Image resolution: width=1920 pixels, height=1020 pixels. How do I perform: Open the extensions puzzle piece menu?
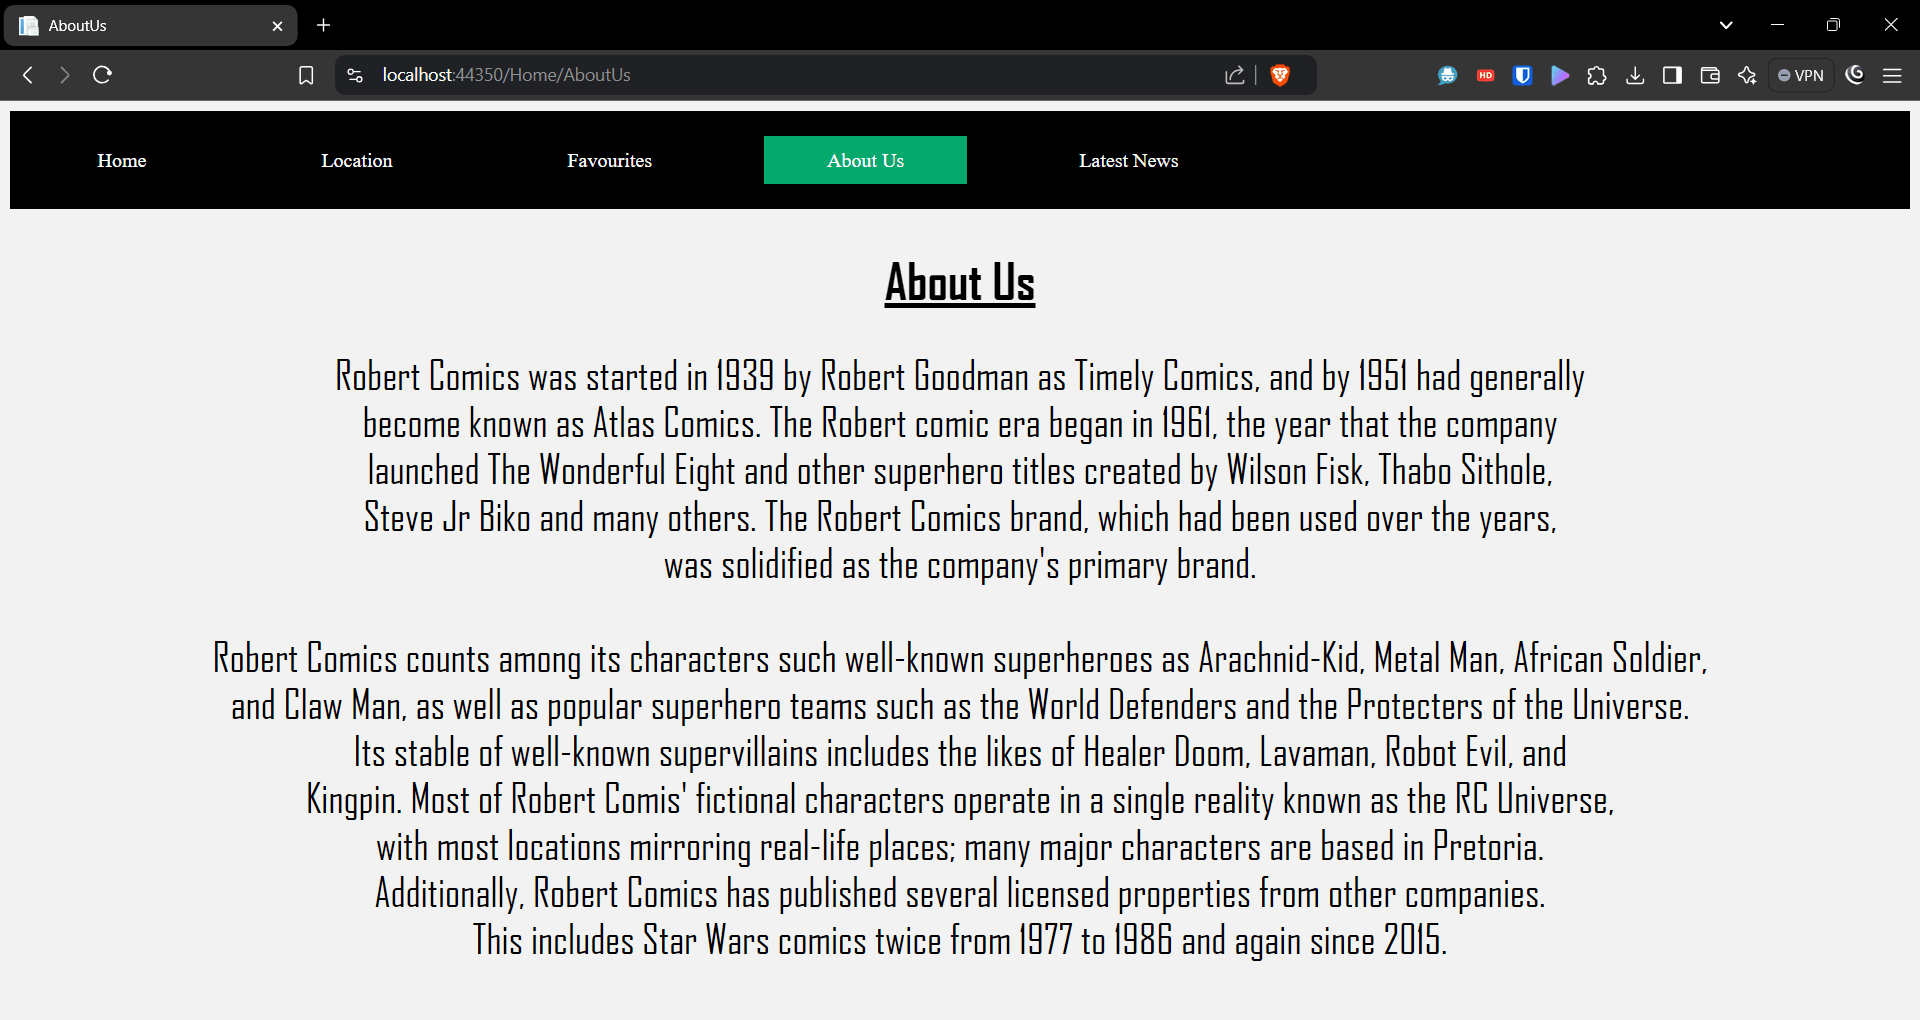(x=1597, y=75)
